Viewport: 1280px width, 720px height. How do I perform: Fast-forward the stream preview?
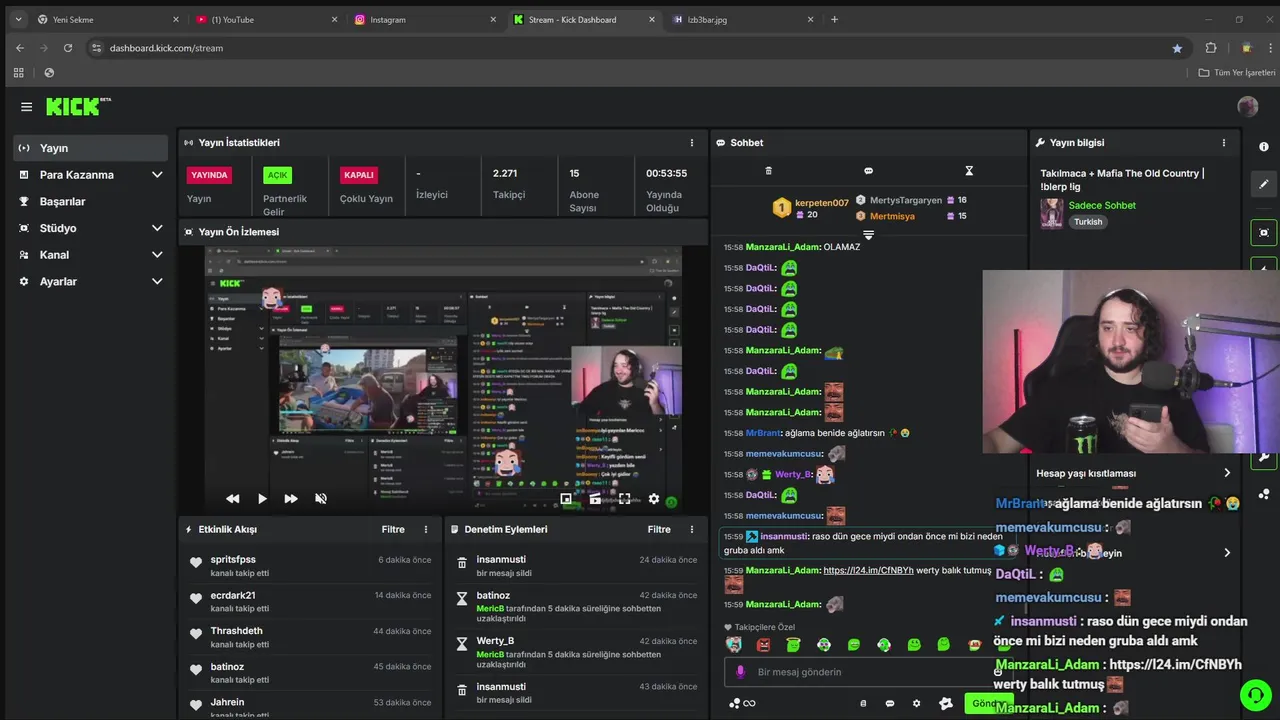(291, 499)
